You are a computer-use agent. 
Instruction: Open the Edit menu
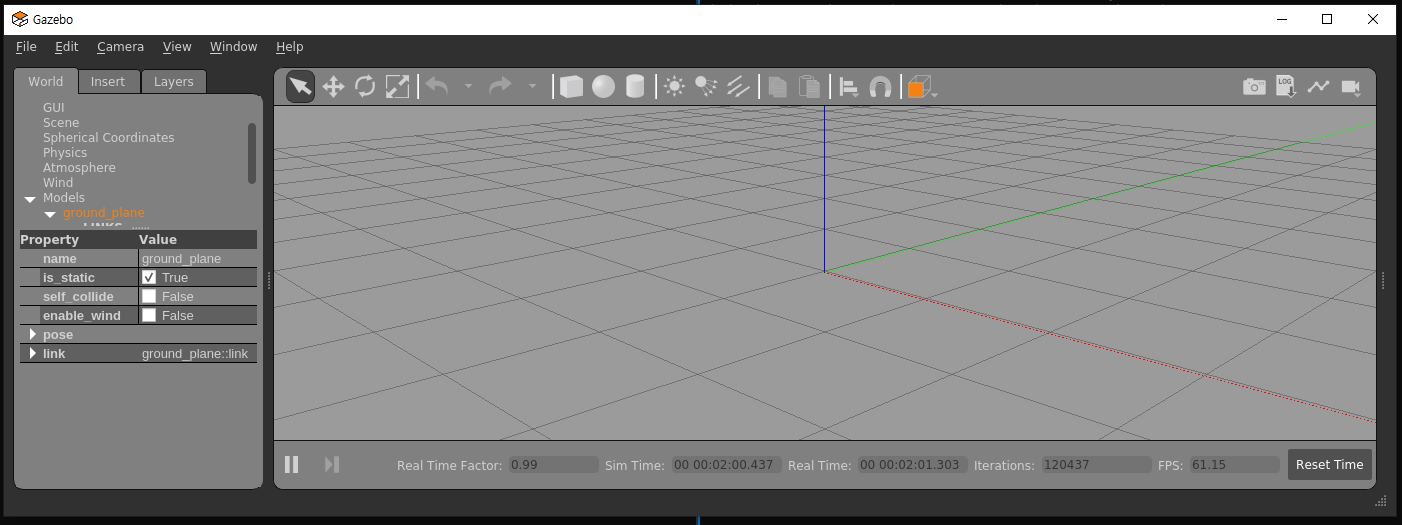(x=67, y=47)
